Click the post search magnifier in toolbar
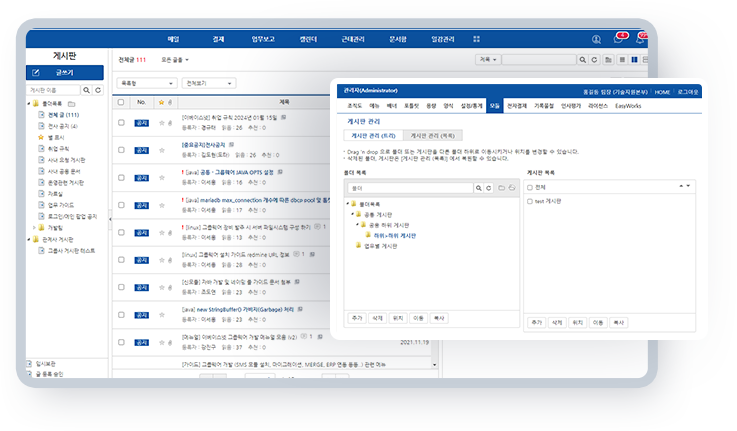The height and width of the screenshot is (431, 737). tap(583, 60)
